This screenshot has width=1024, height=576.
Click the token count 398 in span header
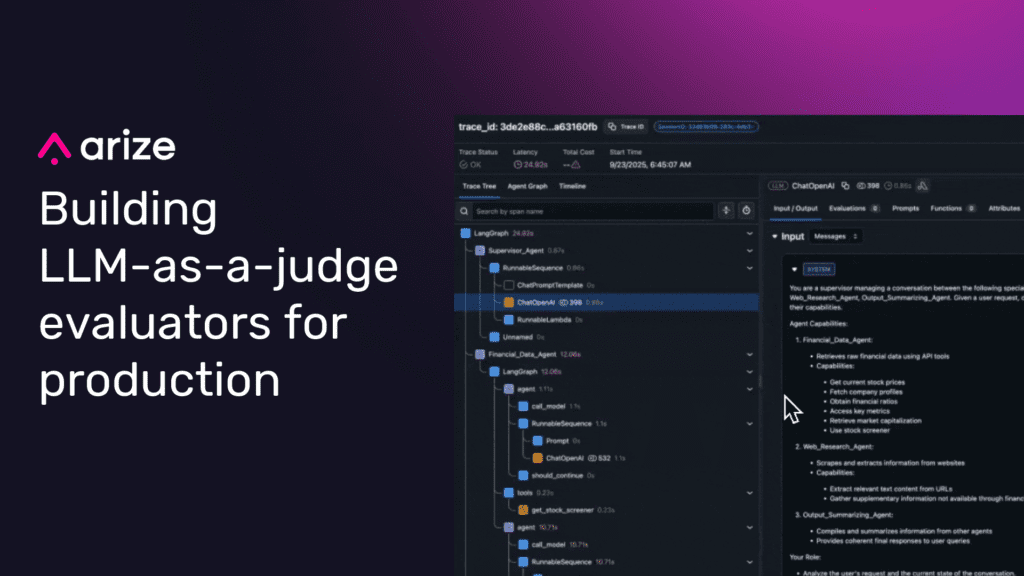click(868, 186)
